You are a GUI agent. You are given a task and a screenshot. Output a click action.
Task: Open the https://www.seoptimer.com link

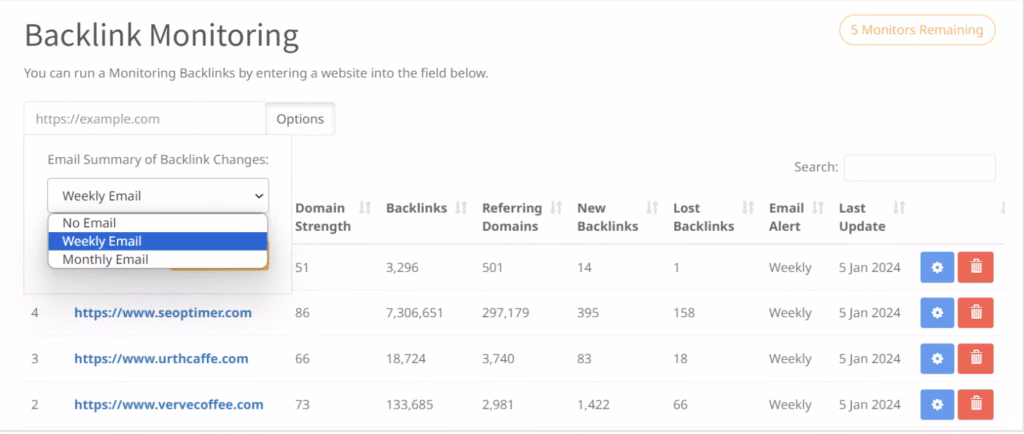pyautogui.click(x=162, y=313)
